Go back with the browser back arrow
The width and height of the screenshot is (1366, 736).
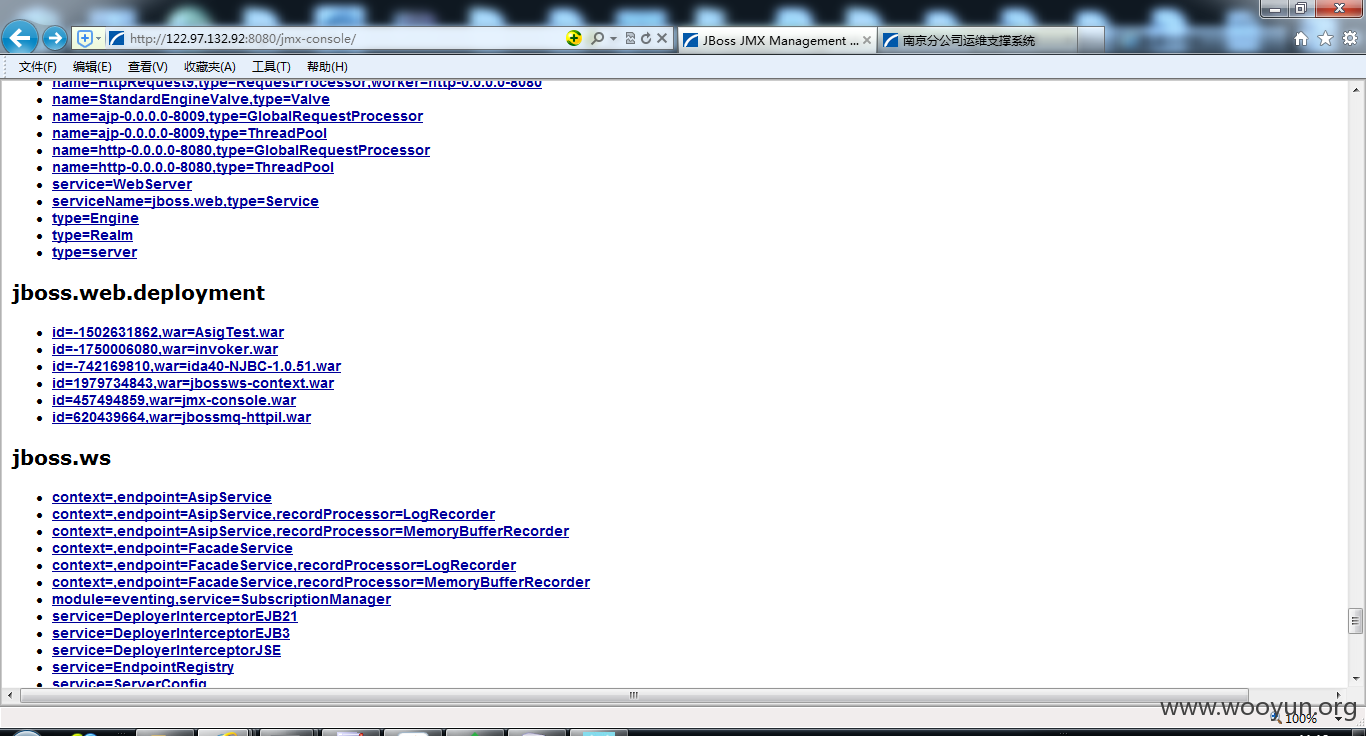pyautogui.click(x=20, y=39)
